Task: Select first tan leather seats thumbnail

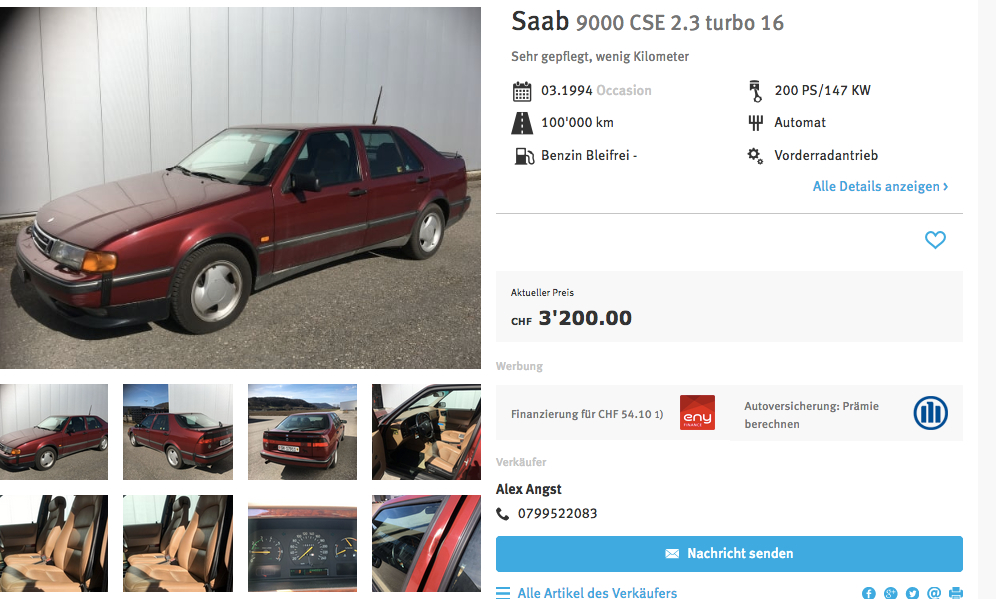Action: [54, 544]
